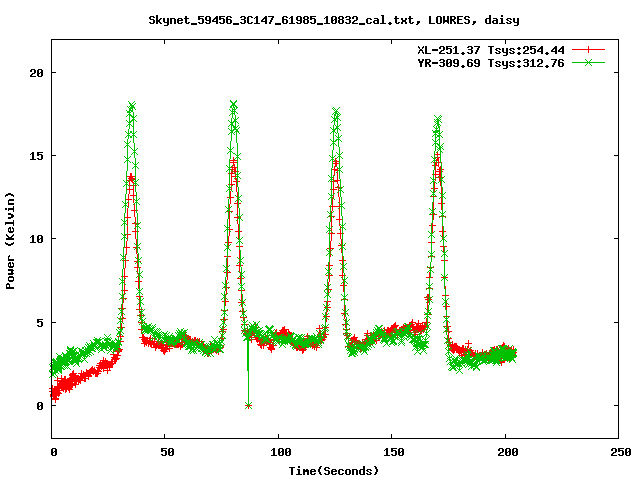Click the Time(Seconds) x-axis label

coord(333,471)
